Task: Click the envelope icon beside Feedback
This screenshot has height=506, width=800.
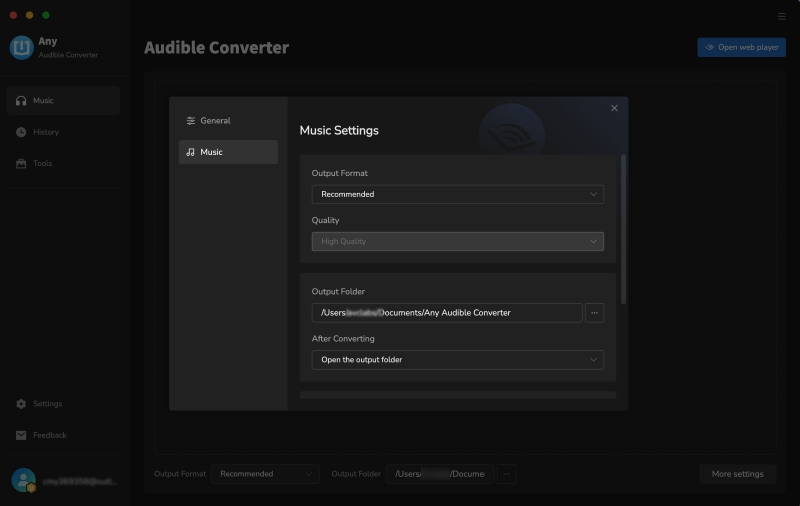Action: point(21,435)
